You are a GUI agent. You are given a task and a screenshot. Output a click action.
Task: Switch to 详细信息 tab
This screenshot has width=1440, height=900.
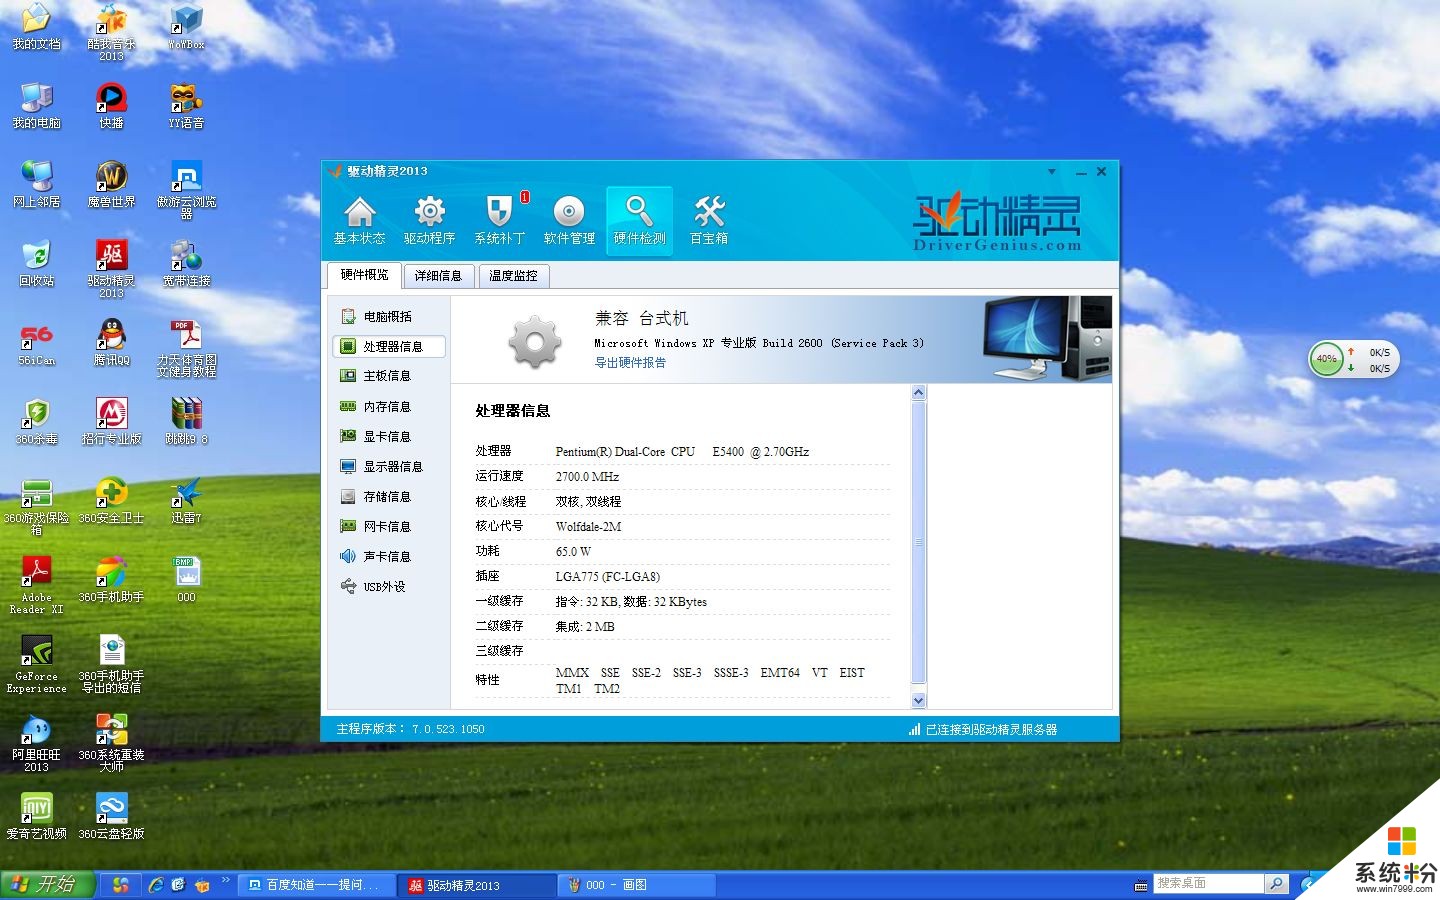[439, 276]
